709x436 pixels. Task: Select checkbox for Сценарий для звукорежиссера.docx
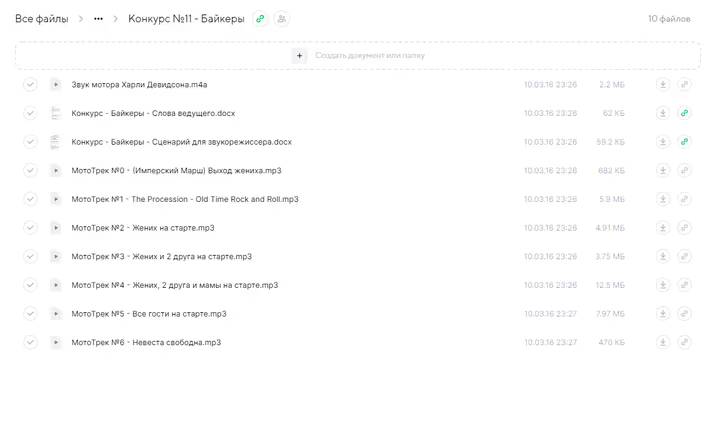[30, 142]
